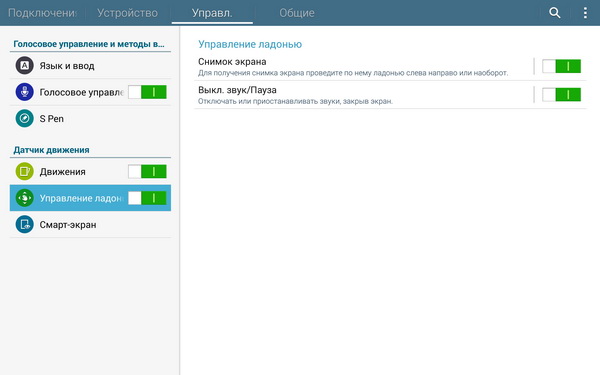Image resolution: width=600 pixels, height=375 pixels.
Task: Open the S Pen settings entry
Action: pyautogui.click(x=90, y=119)
